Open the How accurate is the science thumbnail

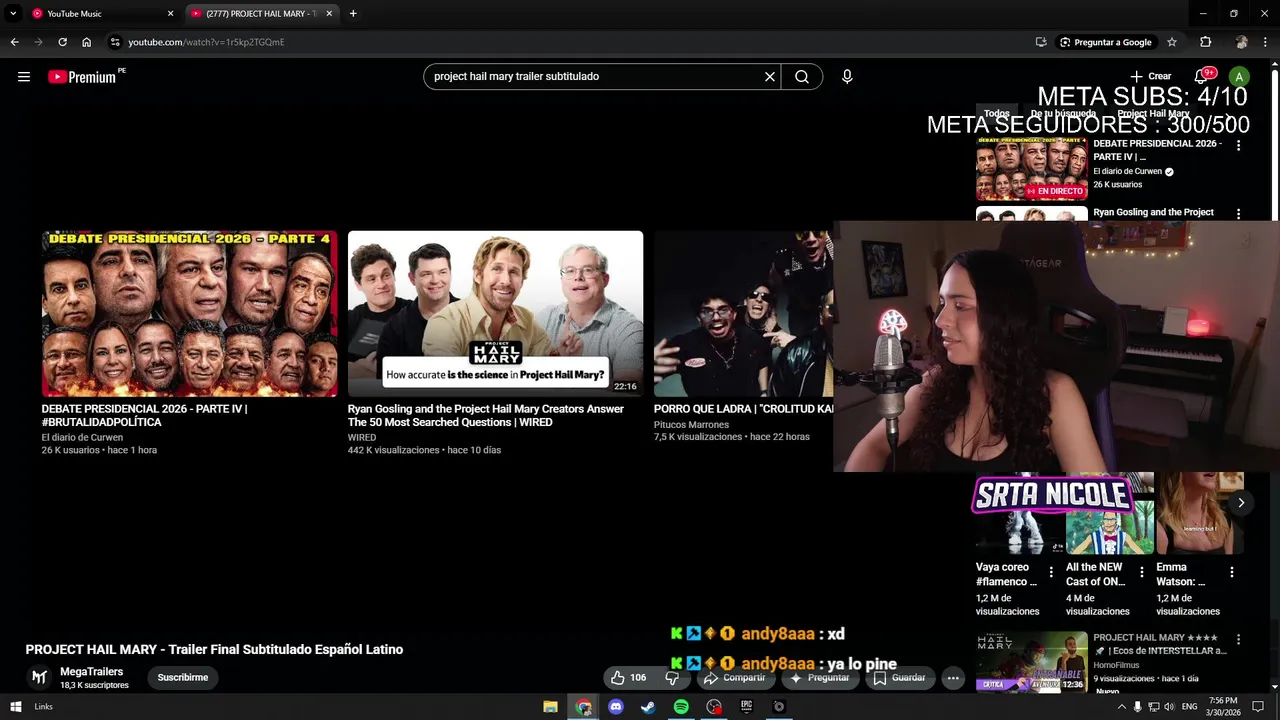click(x=495, y=314)
